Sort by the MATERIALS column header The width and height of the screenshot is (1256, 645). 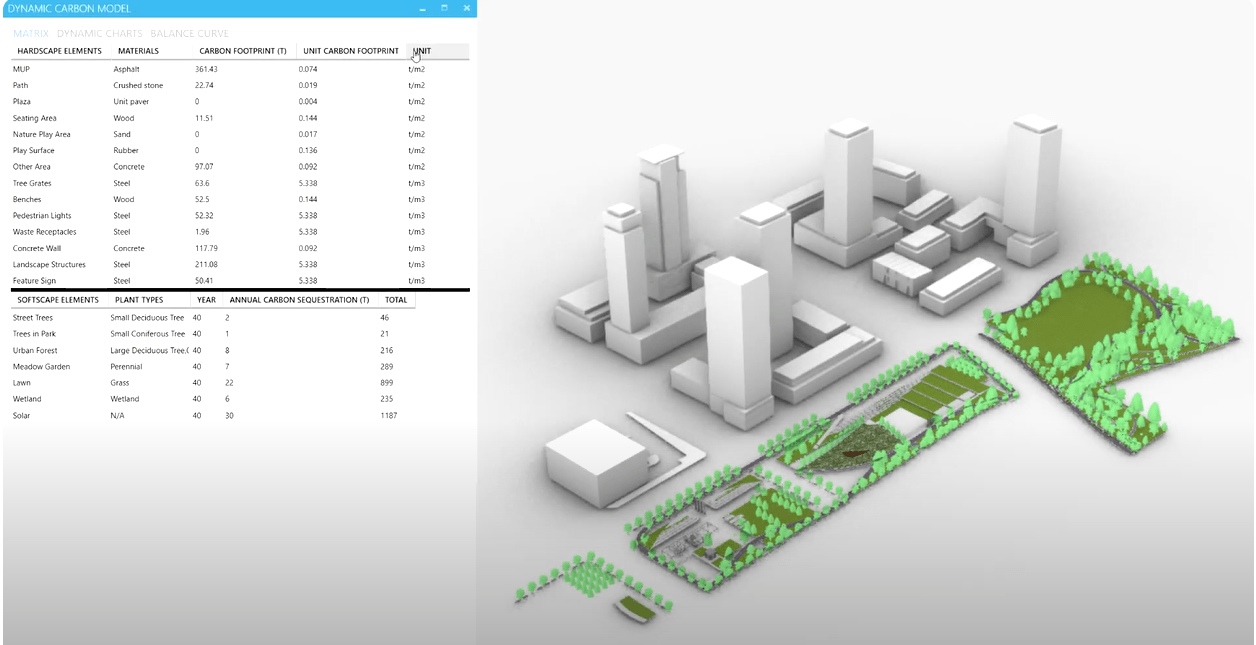[x=138, y=51]
